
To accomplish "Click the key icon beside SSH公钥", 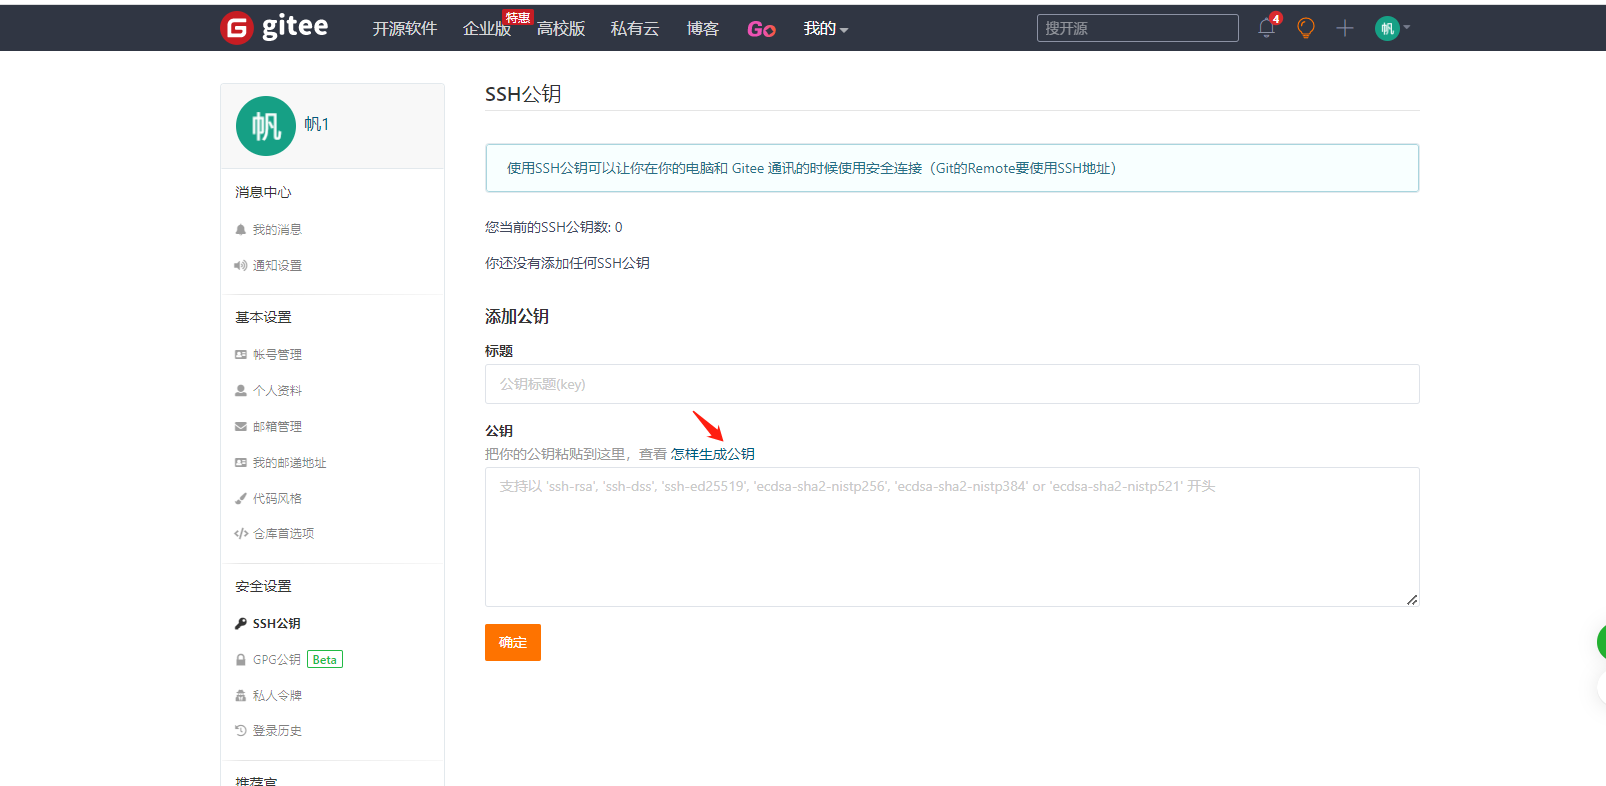I will [241, 624].
